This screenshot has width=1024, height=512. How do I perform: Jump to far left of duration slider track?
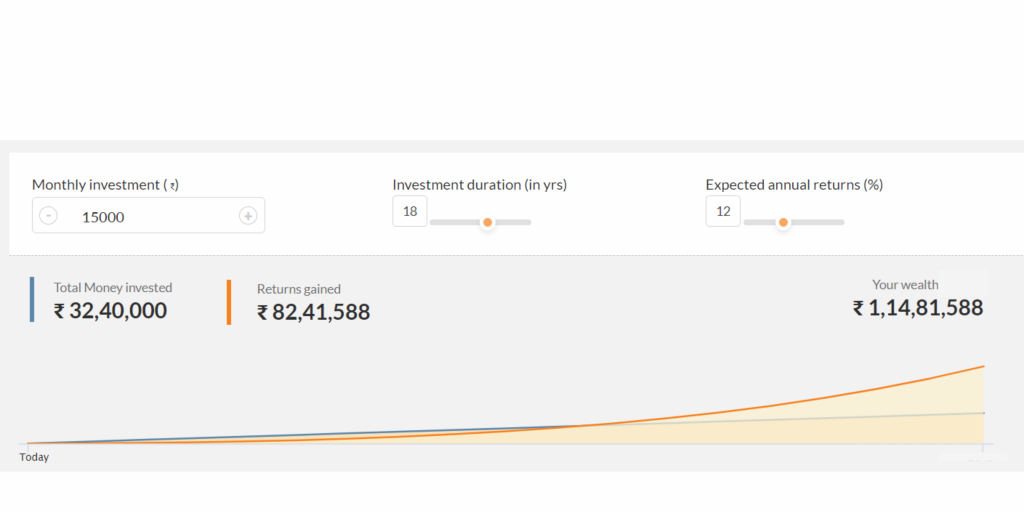click(x=433, y=223)
